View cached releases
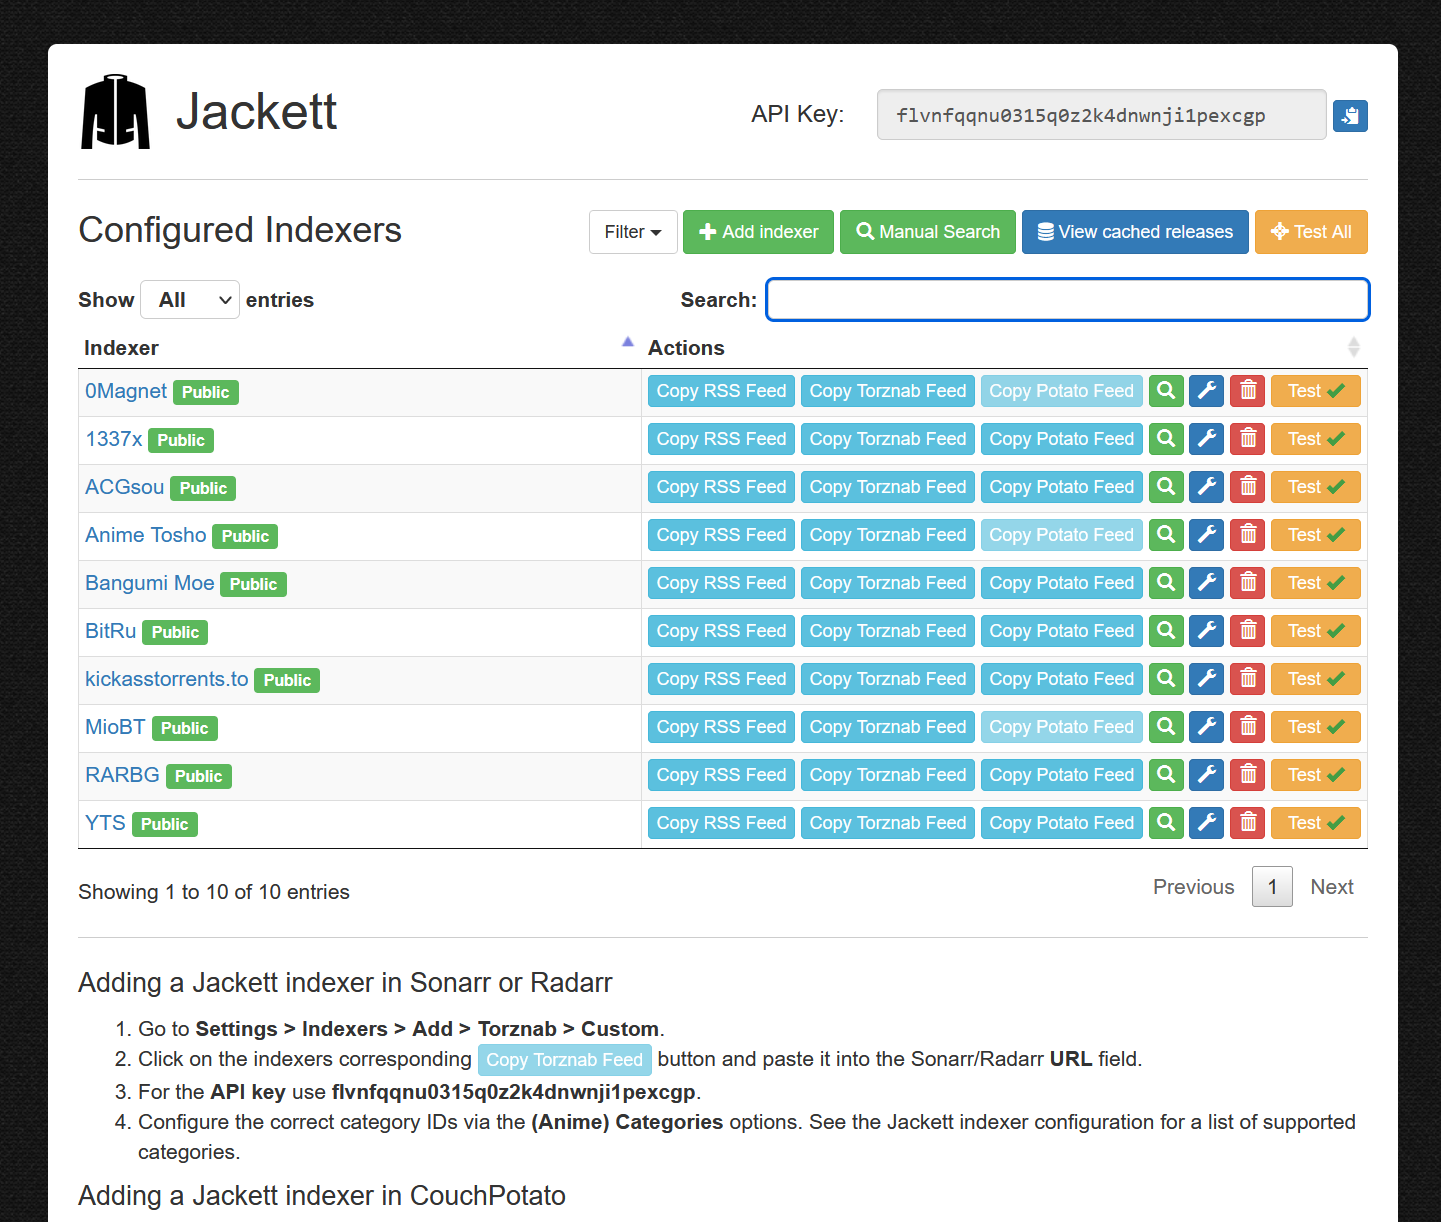Viewport: 1441px width, 1222px height. (x=1135, y=232)
